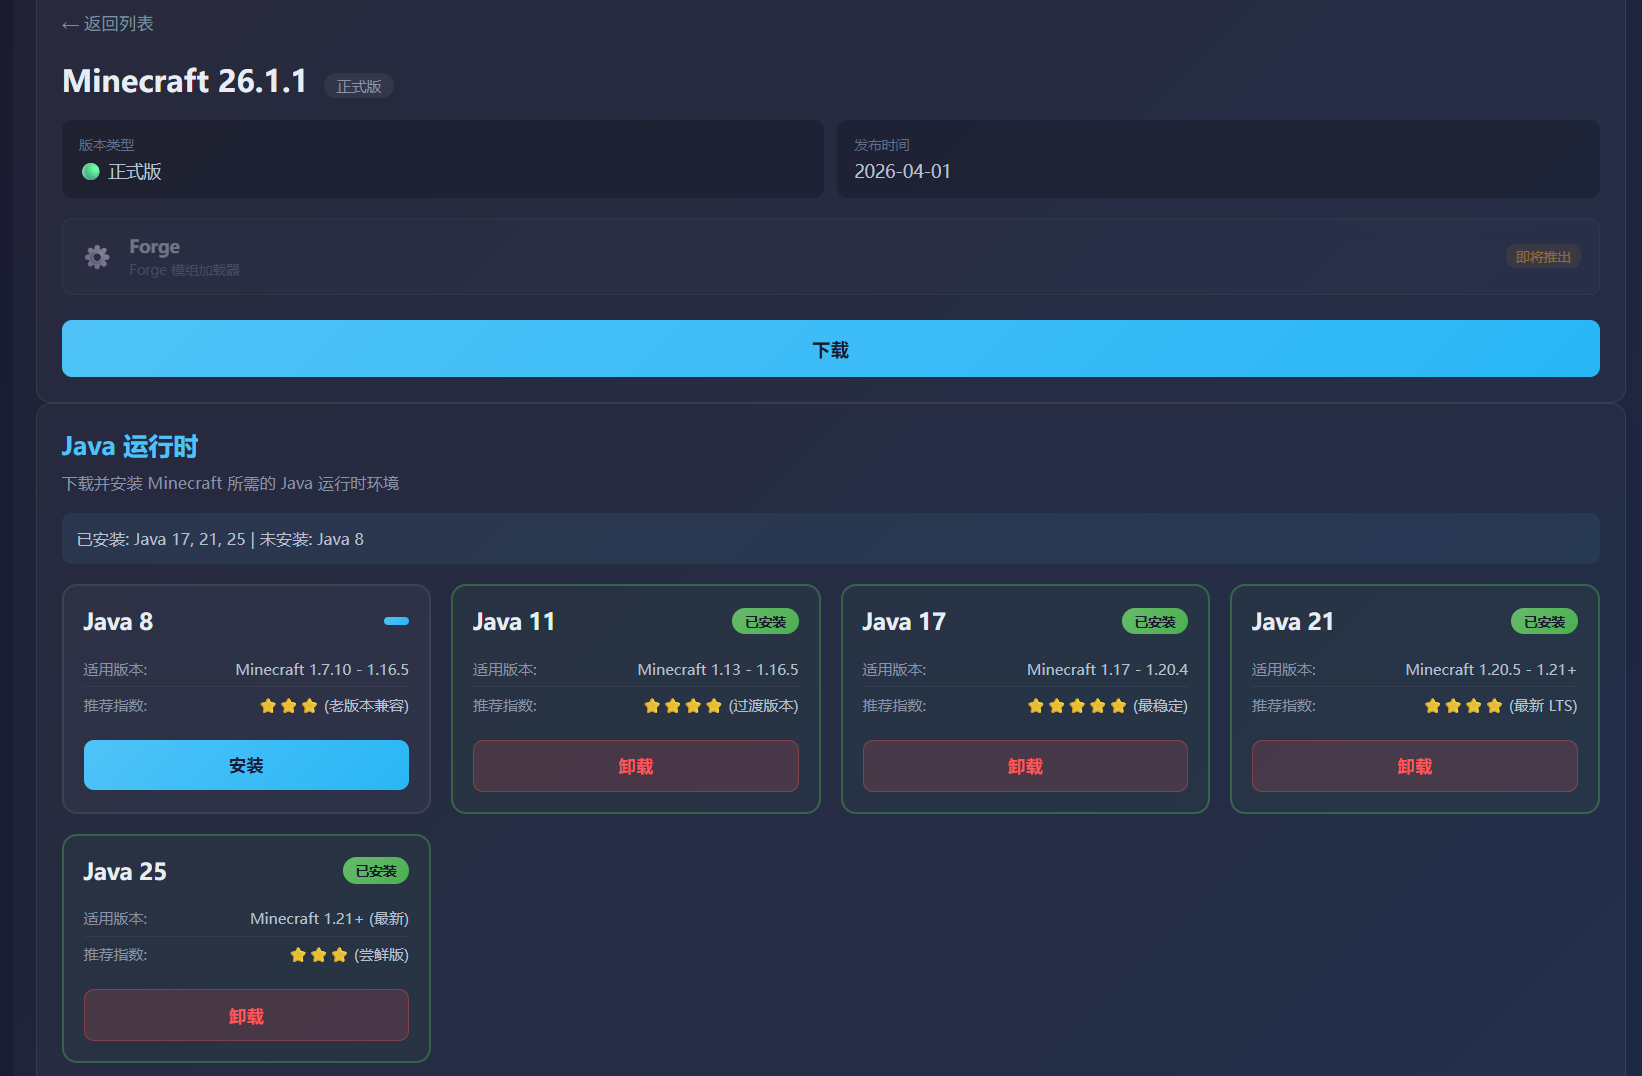Uninstall Java 17 with its 卸载 button
The height and width of the screenshot is (1076, 1642).
[1025, 766]
